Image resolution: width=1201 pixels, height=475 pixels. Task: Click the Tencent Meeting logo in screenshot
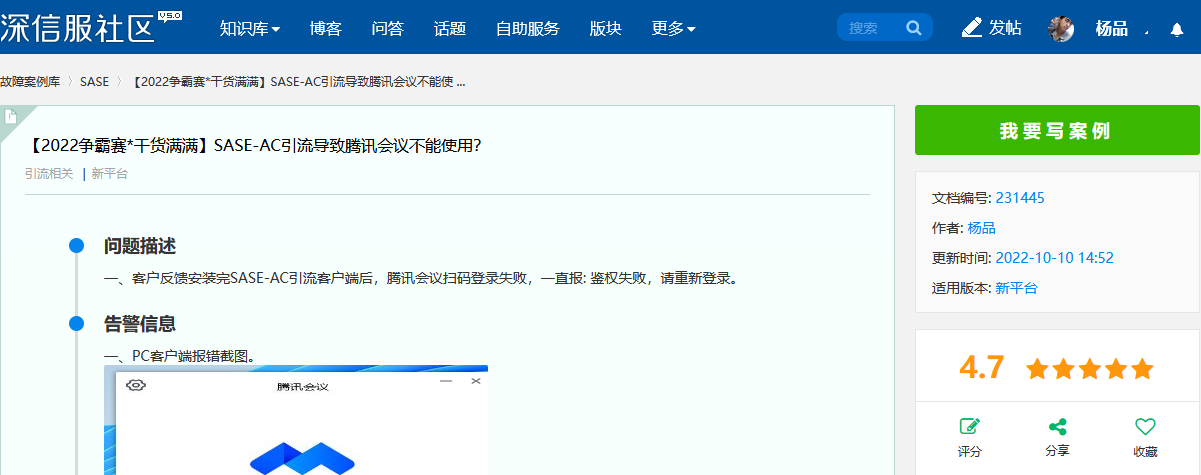coord(303,458)
